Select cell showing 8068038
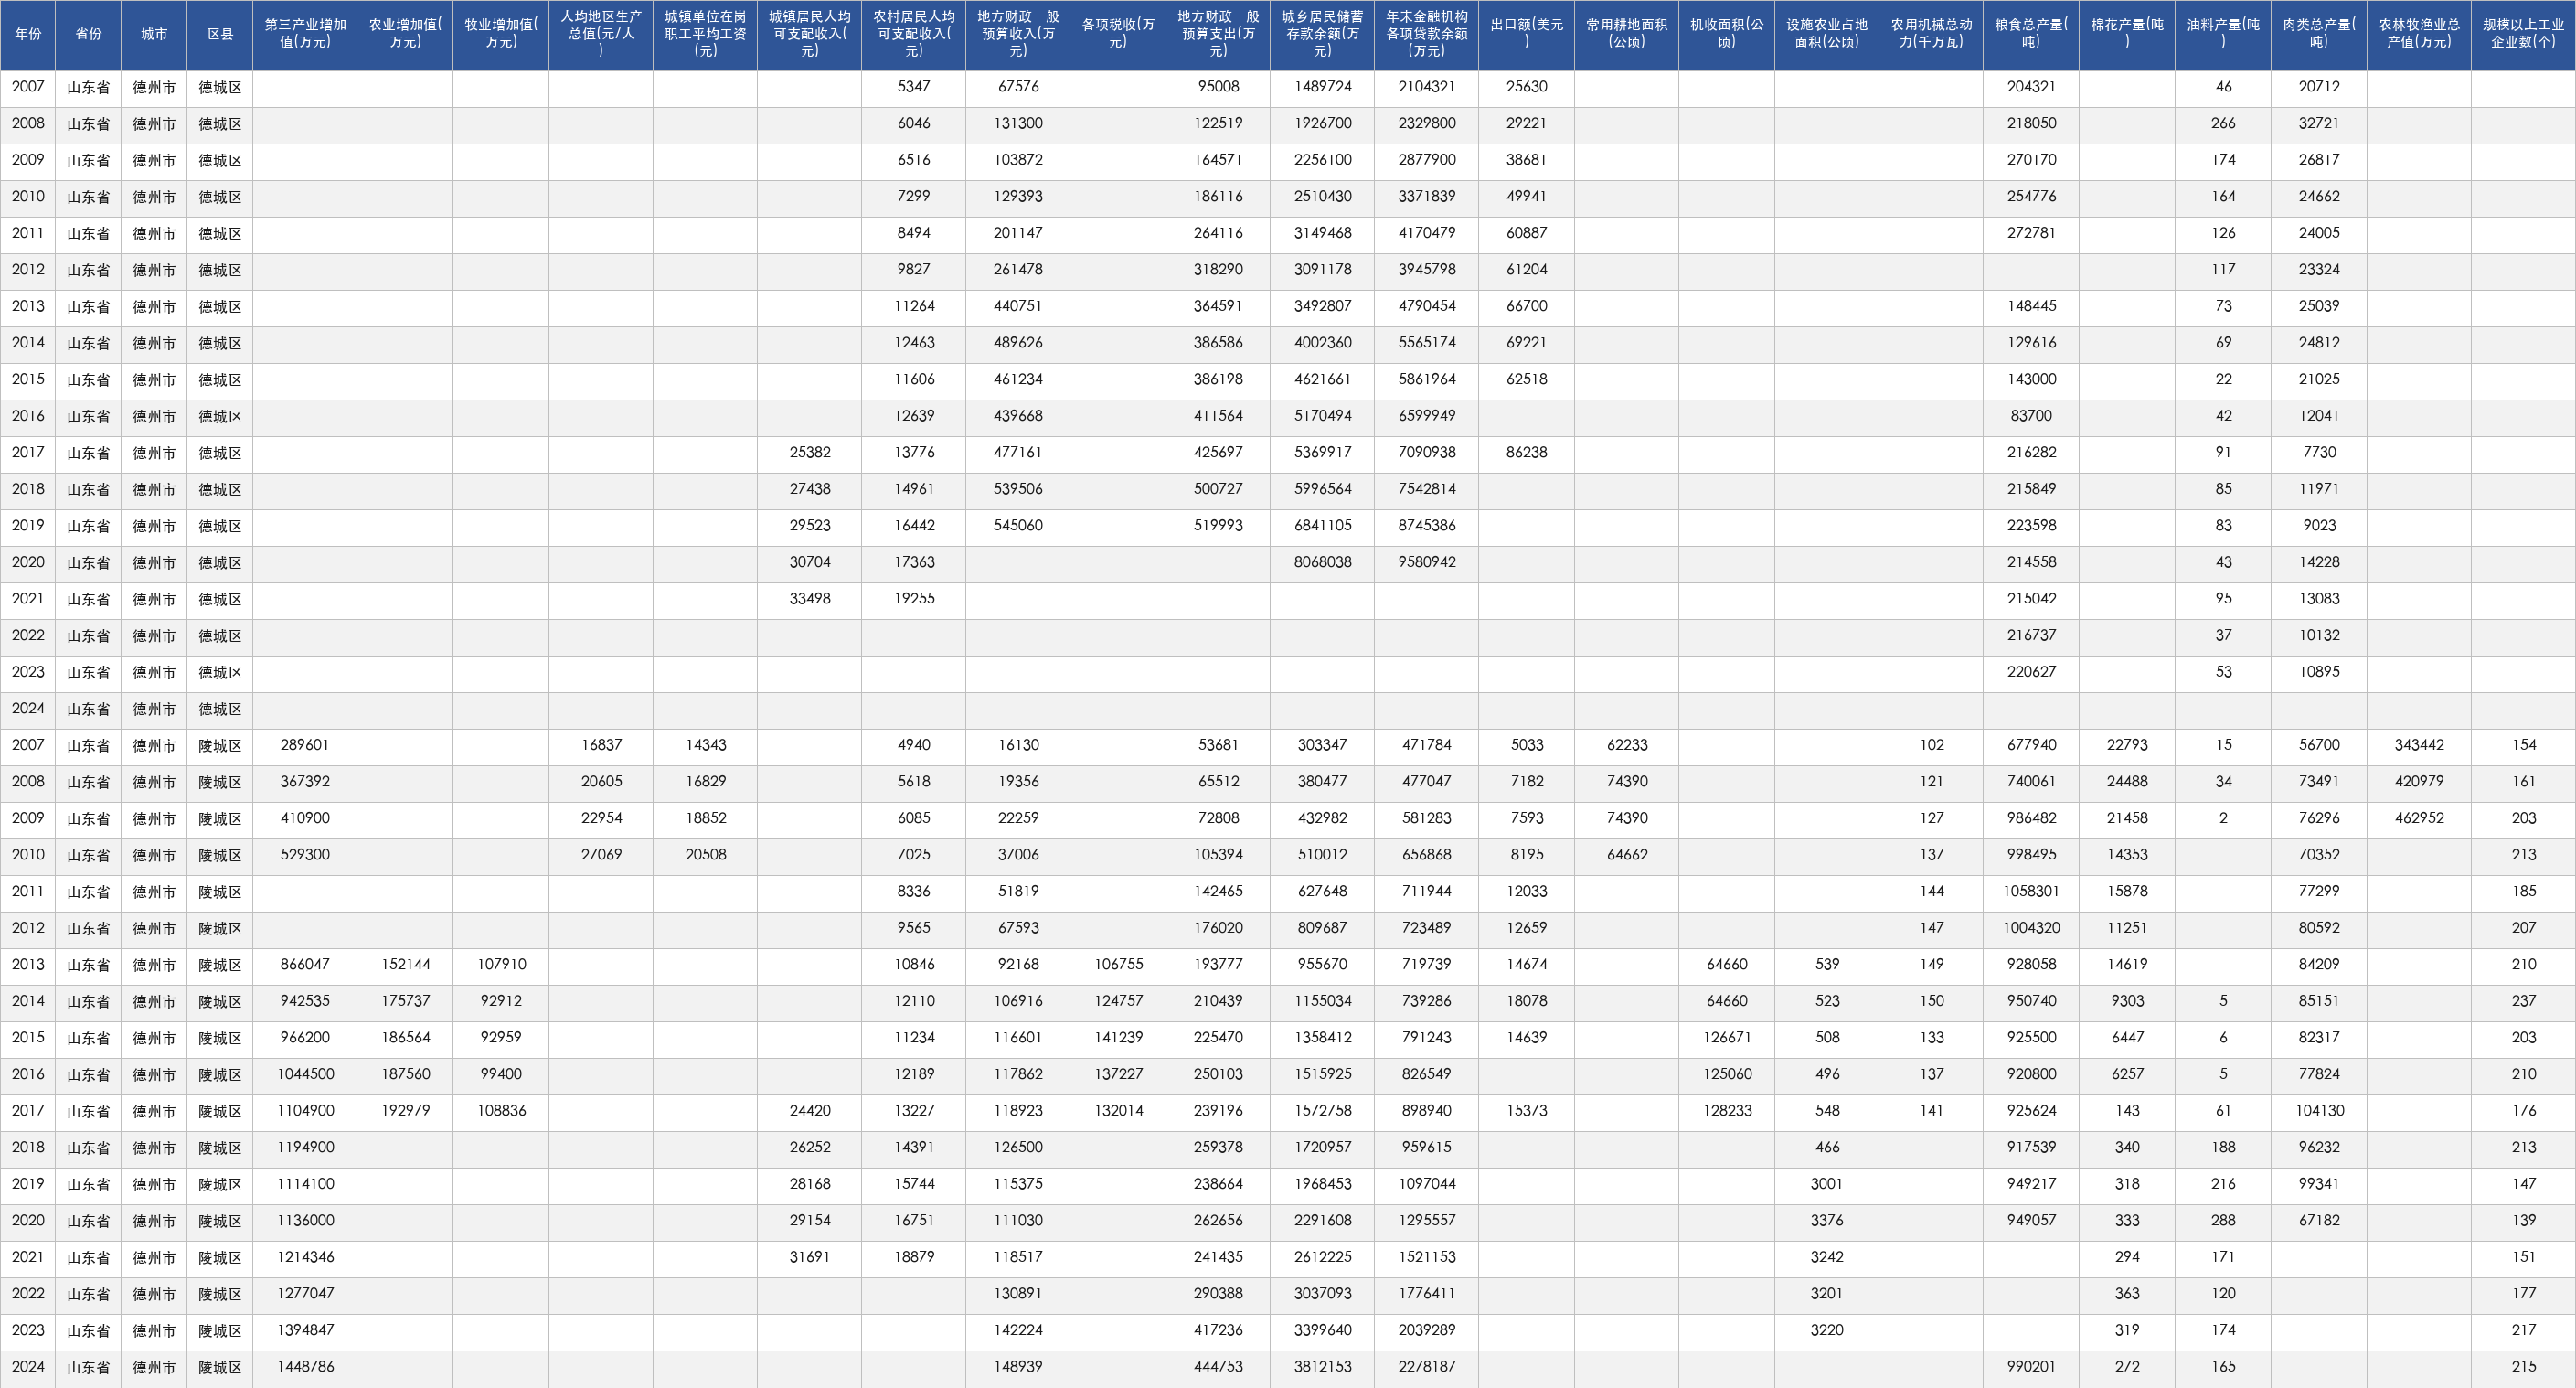The height and width of the screenshot is (1388, 2576). click(1322, 562)
